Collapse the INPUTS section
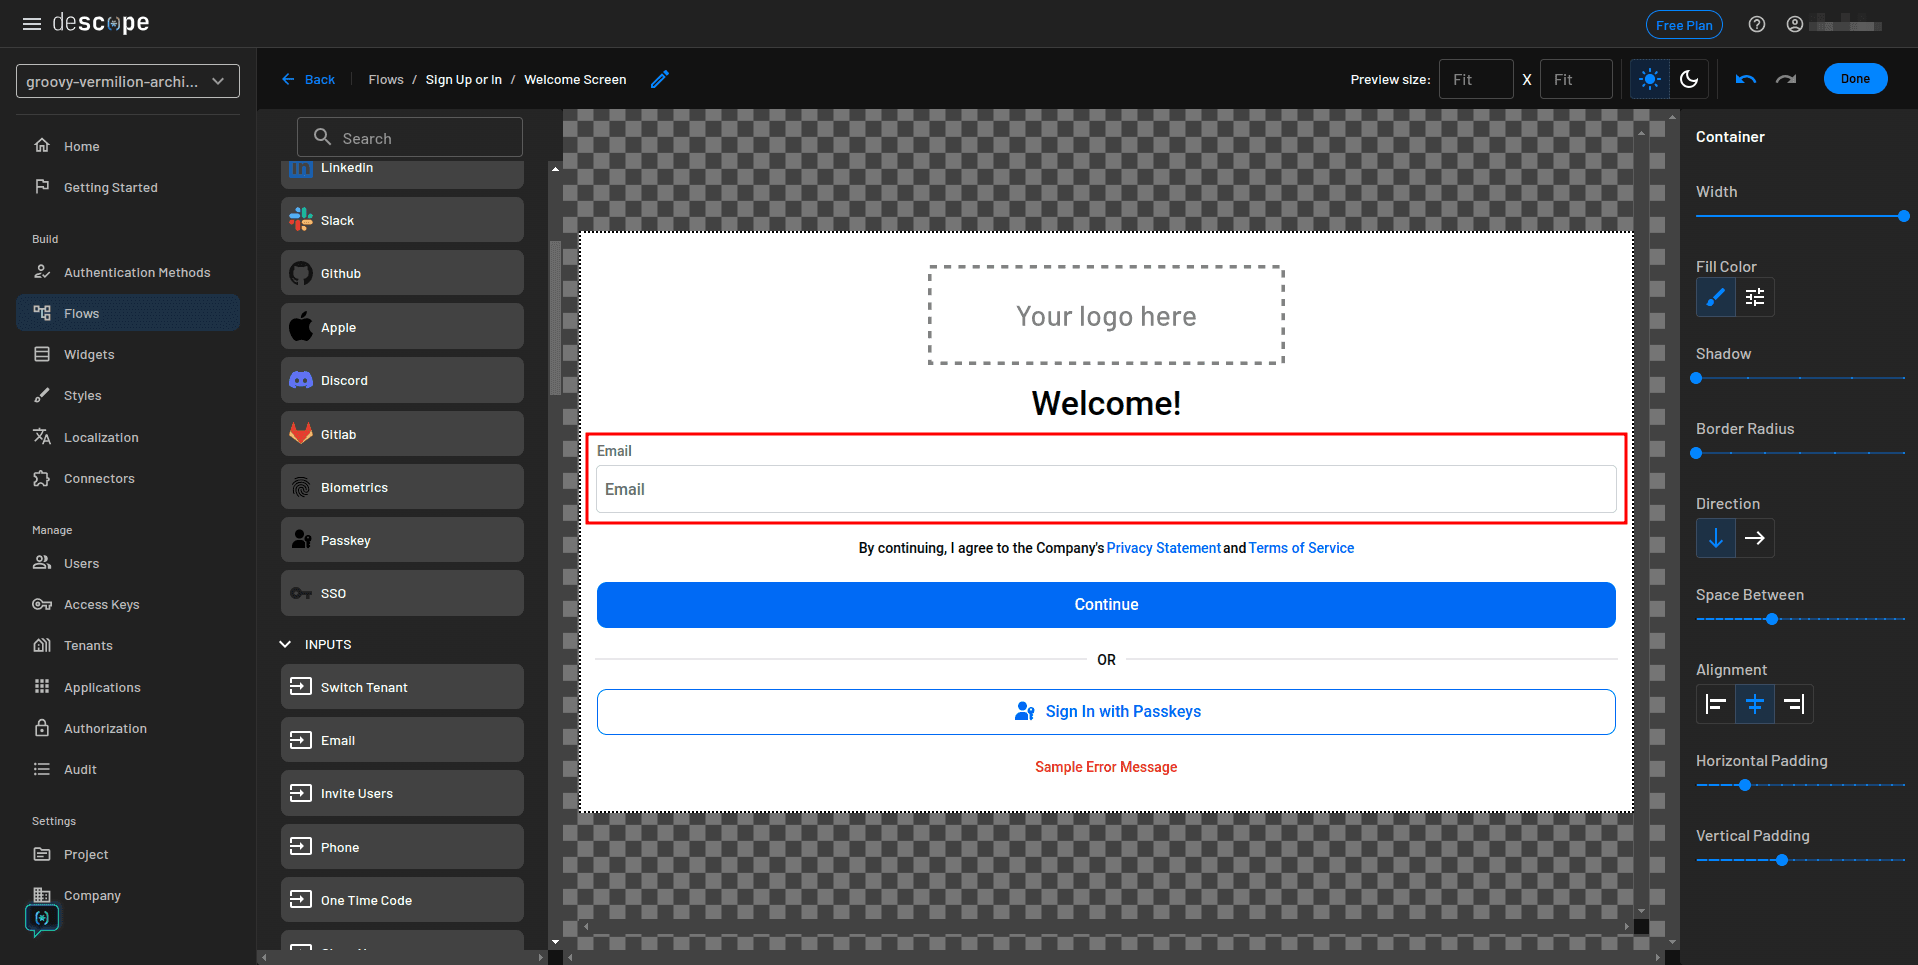This screenshot has height=965, width=1918. pyautogui.click(x=284, y=644)
